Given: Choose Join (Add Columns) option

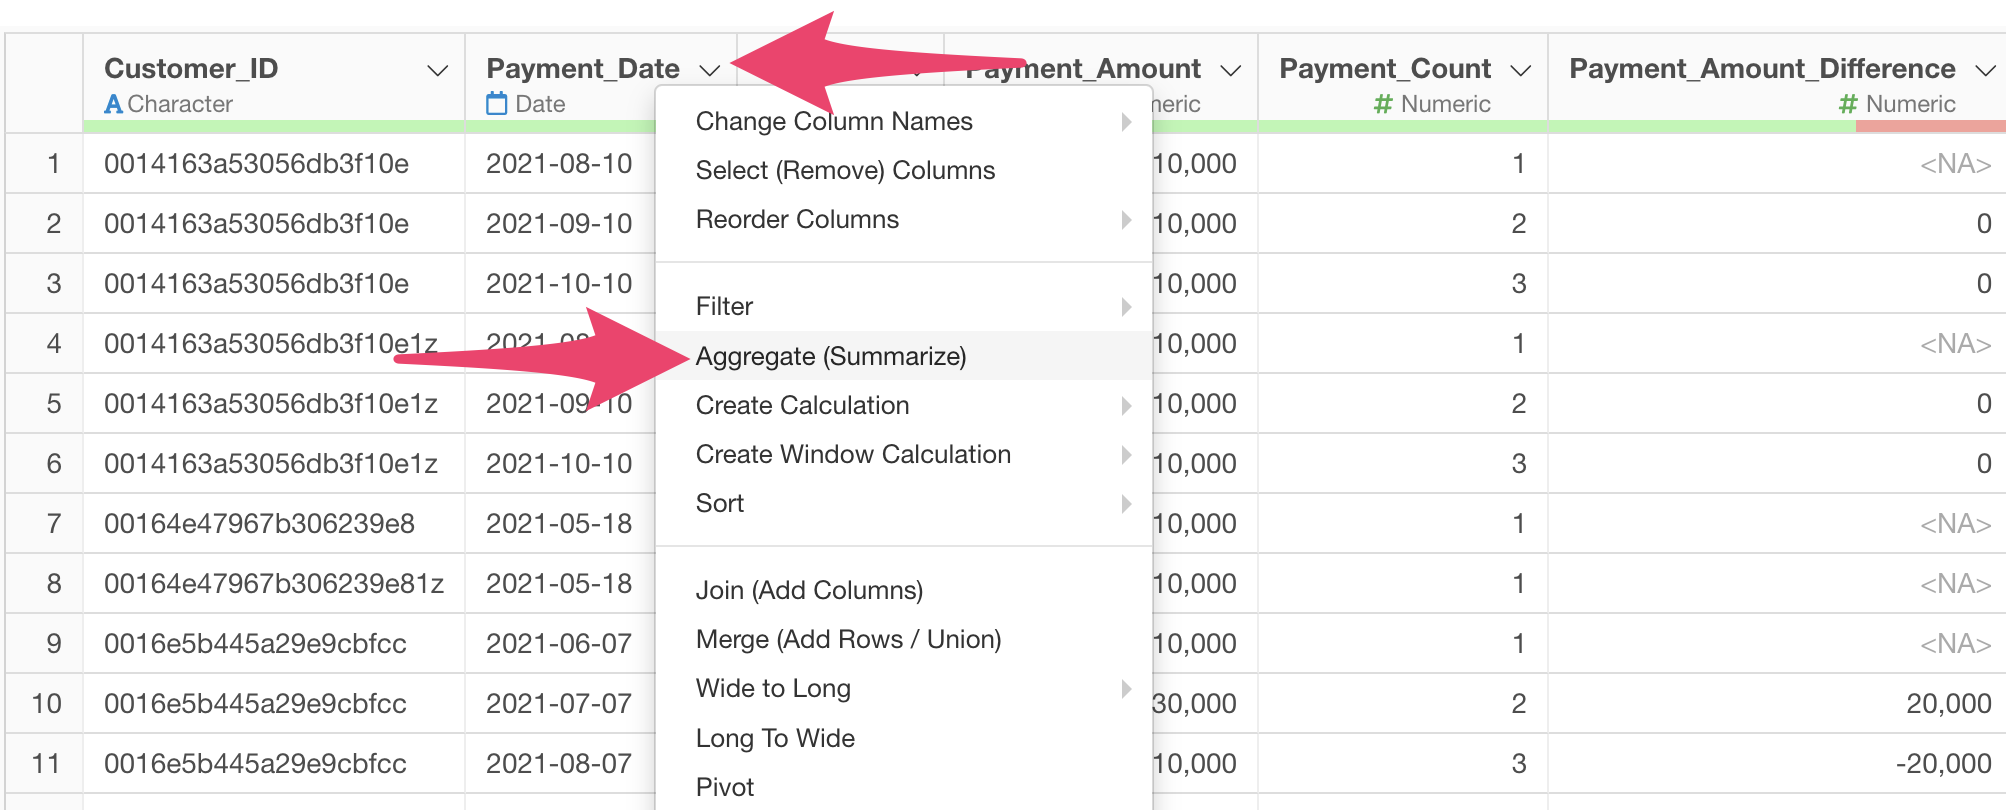Looking at the screenshot, I should point(809,590).
